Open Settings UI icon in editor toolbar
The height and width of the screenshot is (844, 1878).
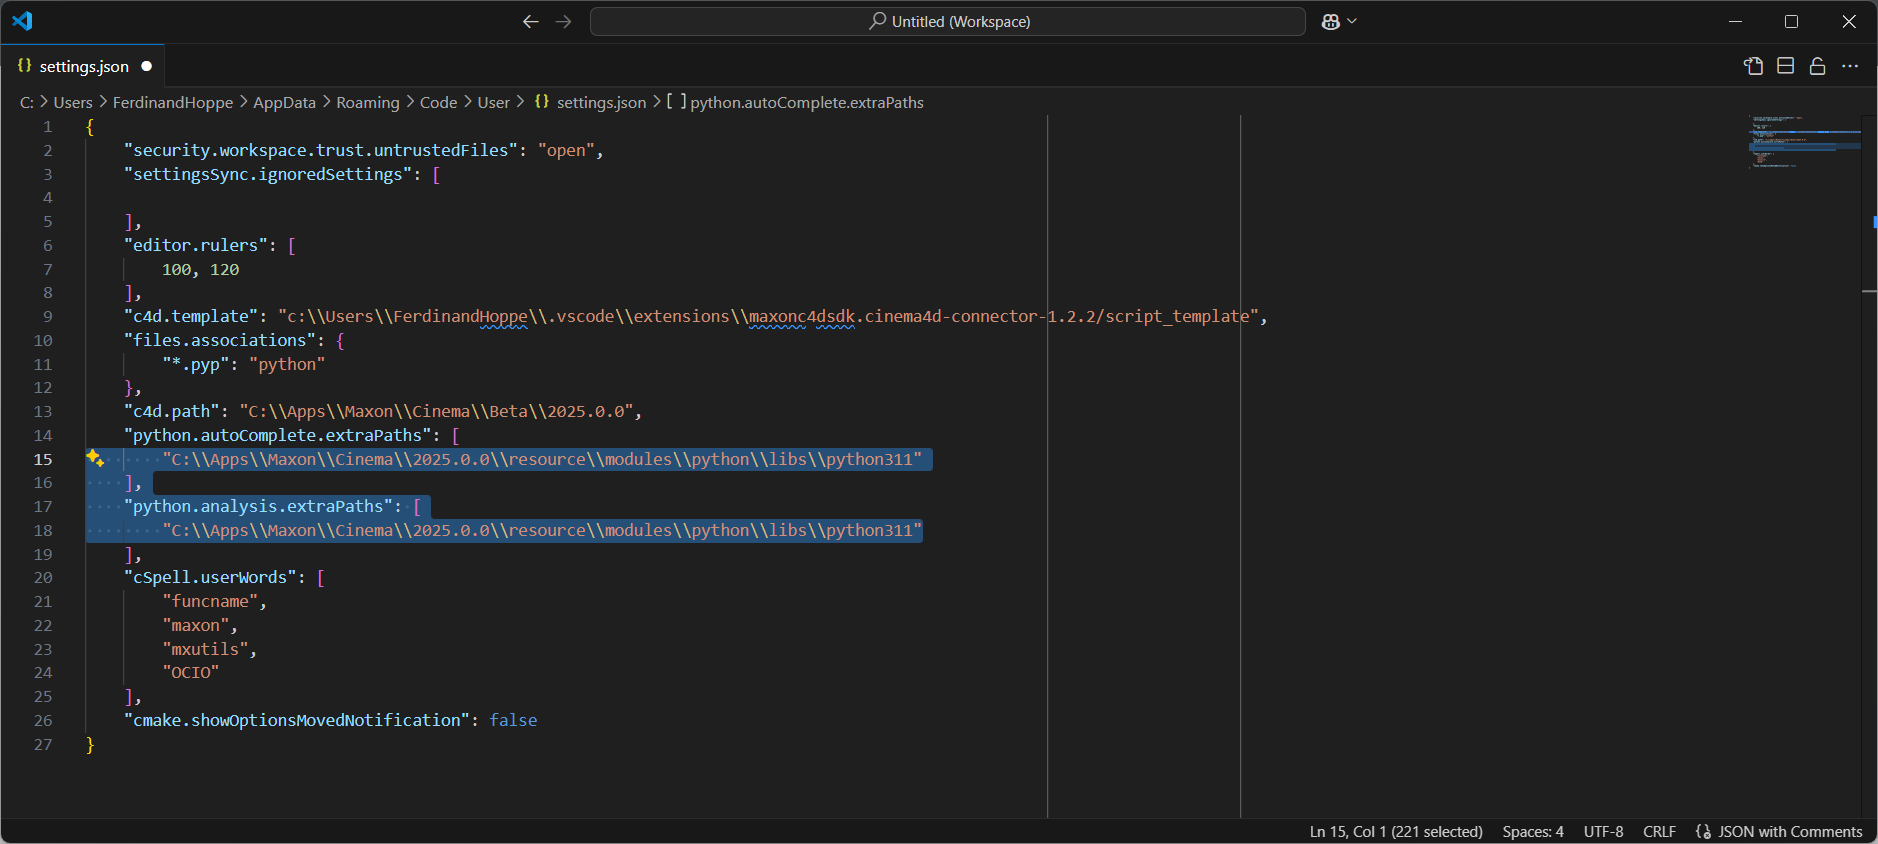coord(1753,66)
